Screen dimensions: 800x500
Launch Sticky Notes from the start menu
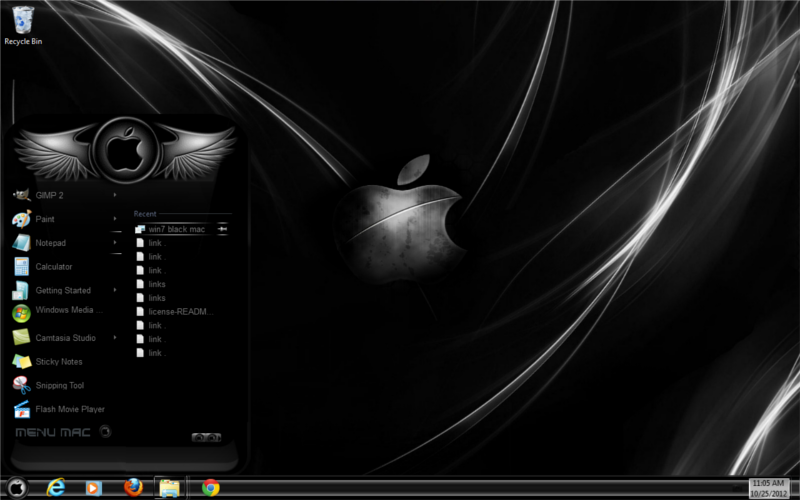[x=64, y=361]
